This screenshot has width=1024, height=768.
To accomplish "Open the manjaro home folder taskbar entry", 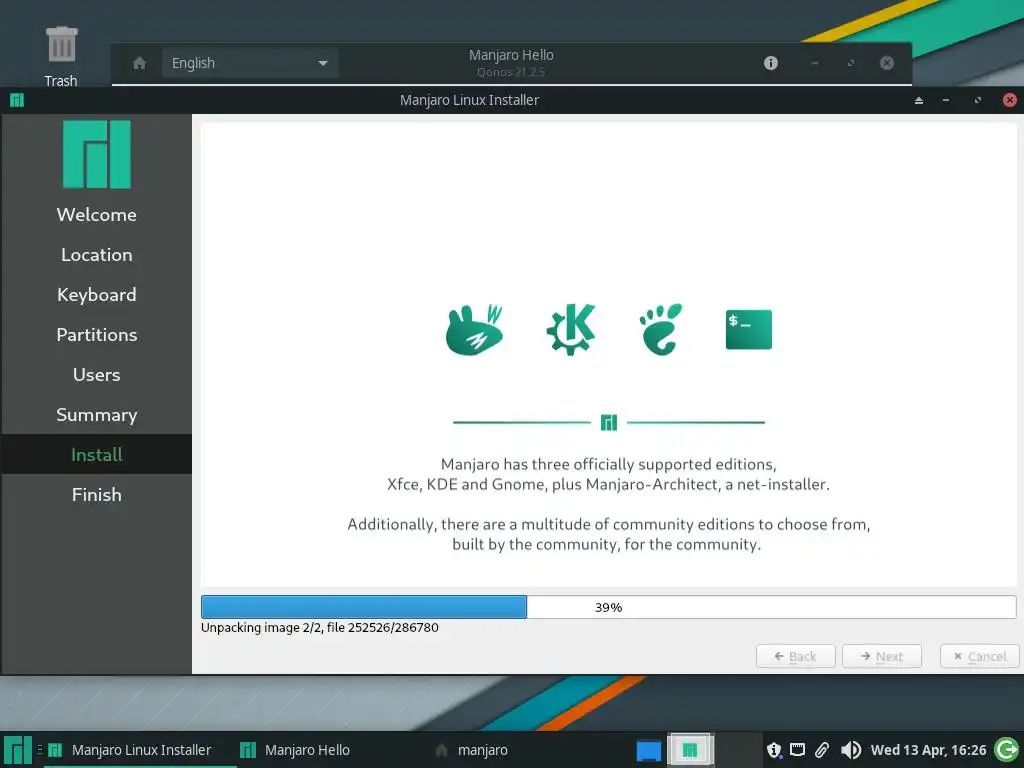I will click(472, 750).
